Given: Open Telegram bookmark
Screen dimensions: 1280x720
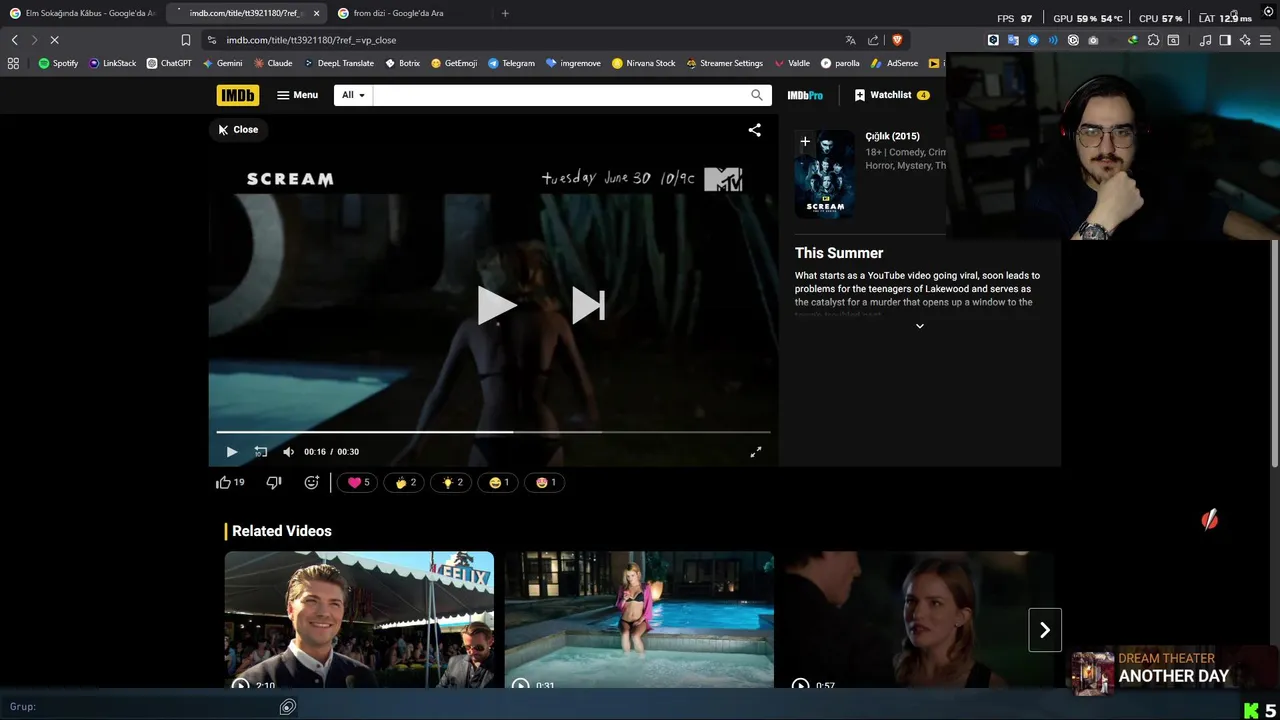Looking at the screenshot, I should (x=511, y=63).
